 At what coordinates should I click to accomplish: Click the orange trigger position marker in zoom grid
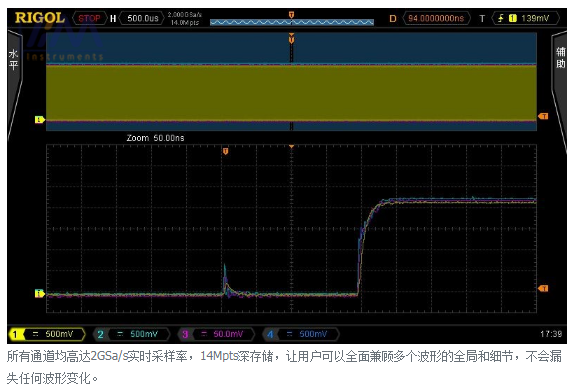226,151
